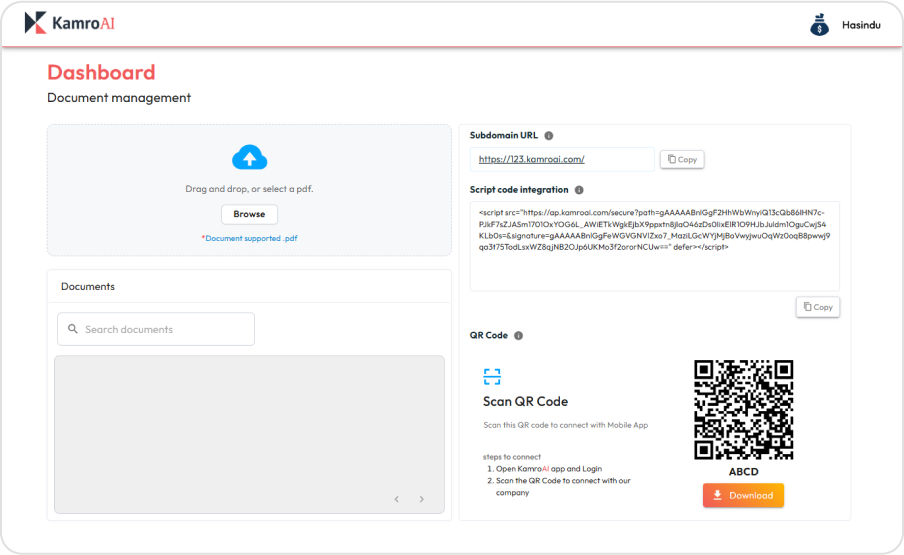Image resolution: width=904 pixels, height=555 pixels.
Task: Show info for Script code integration
Action: pos(579,190)
